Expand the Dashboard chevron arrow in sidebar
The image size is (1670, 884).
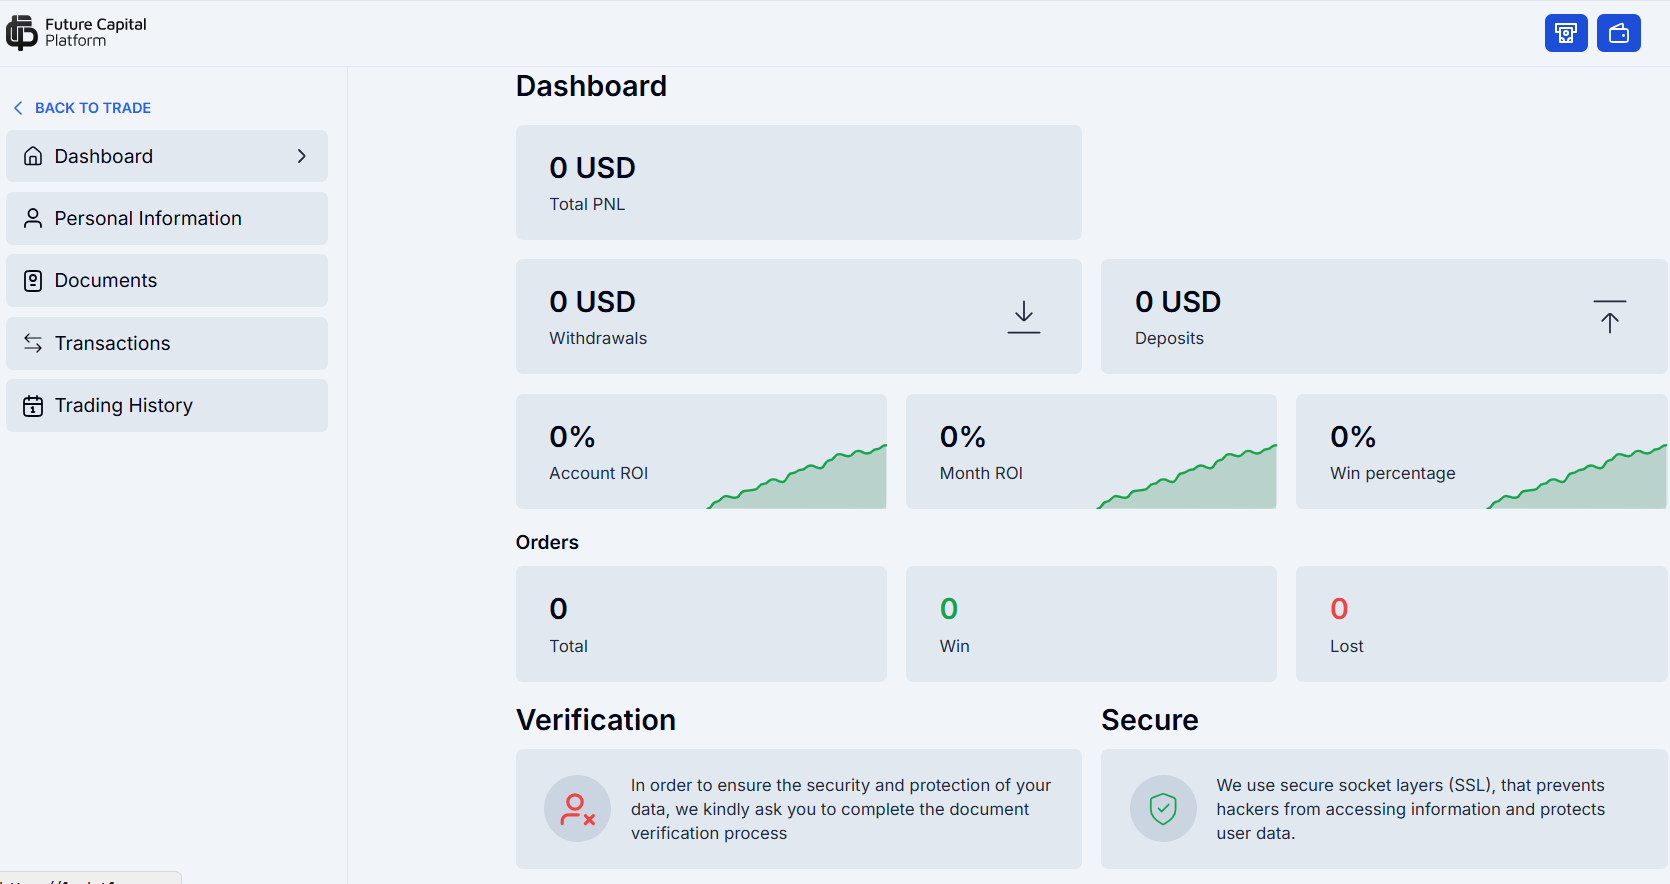tap(302, 156)
